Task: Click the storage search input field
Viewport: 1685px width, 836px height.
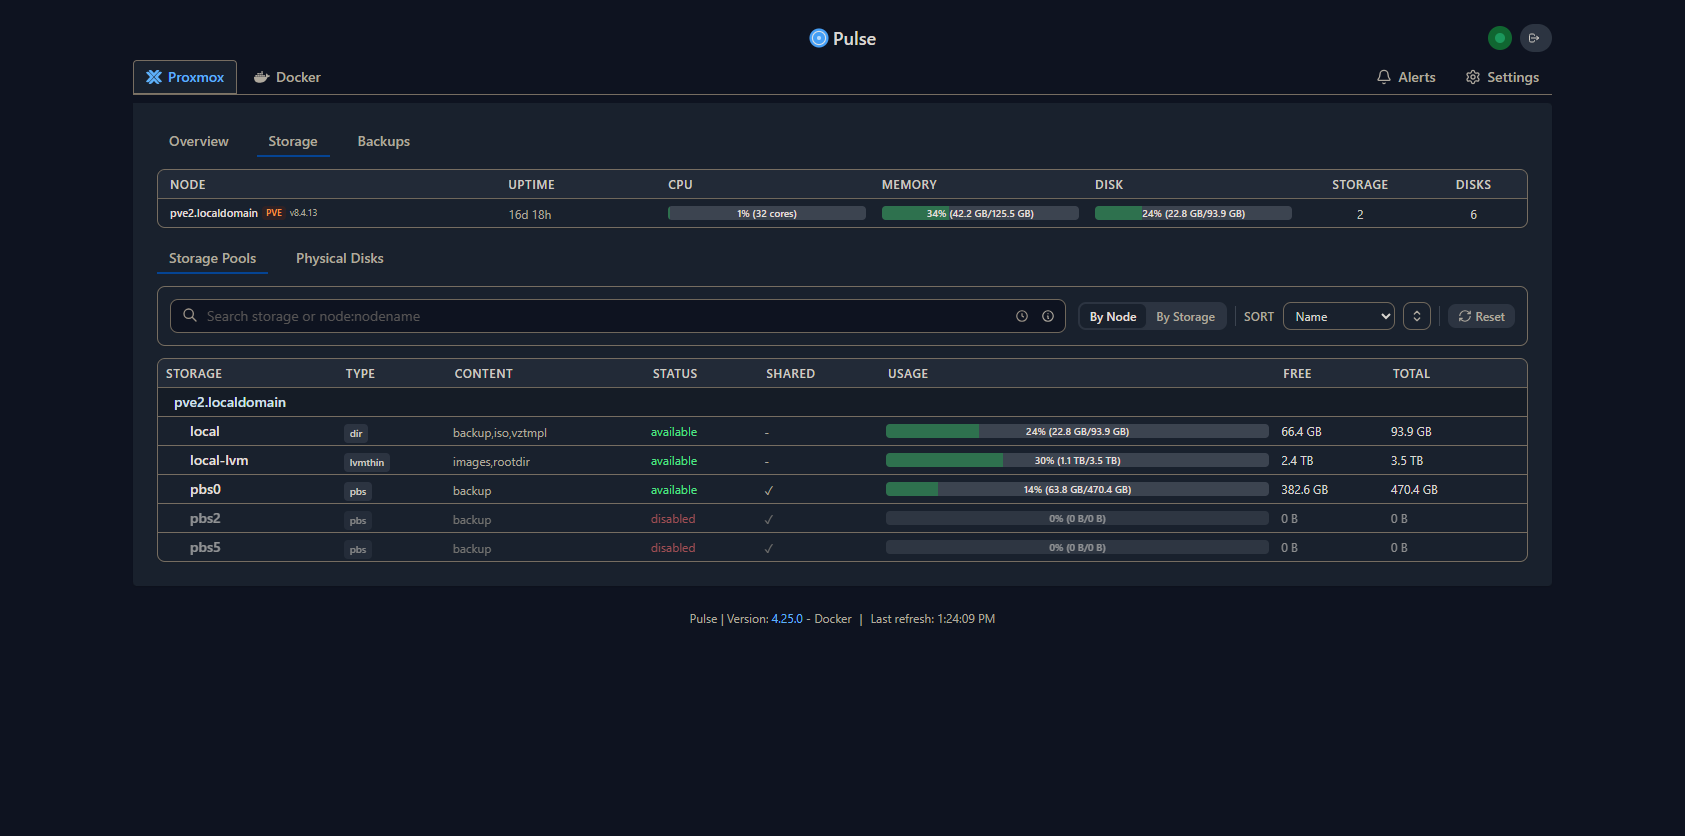Action: (x=600, y=316)
